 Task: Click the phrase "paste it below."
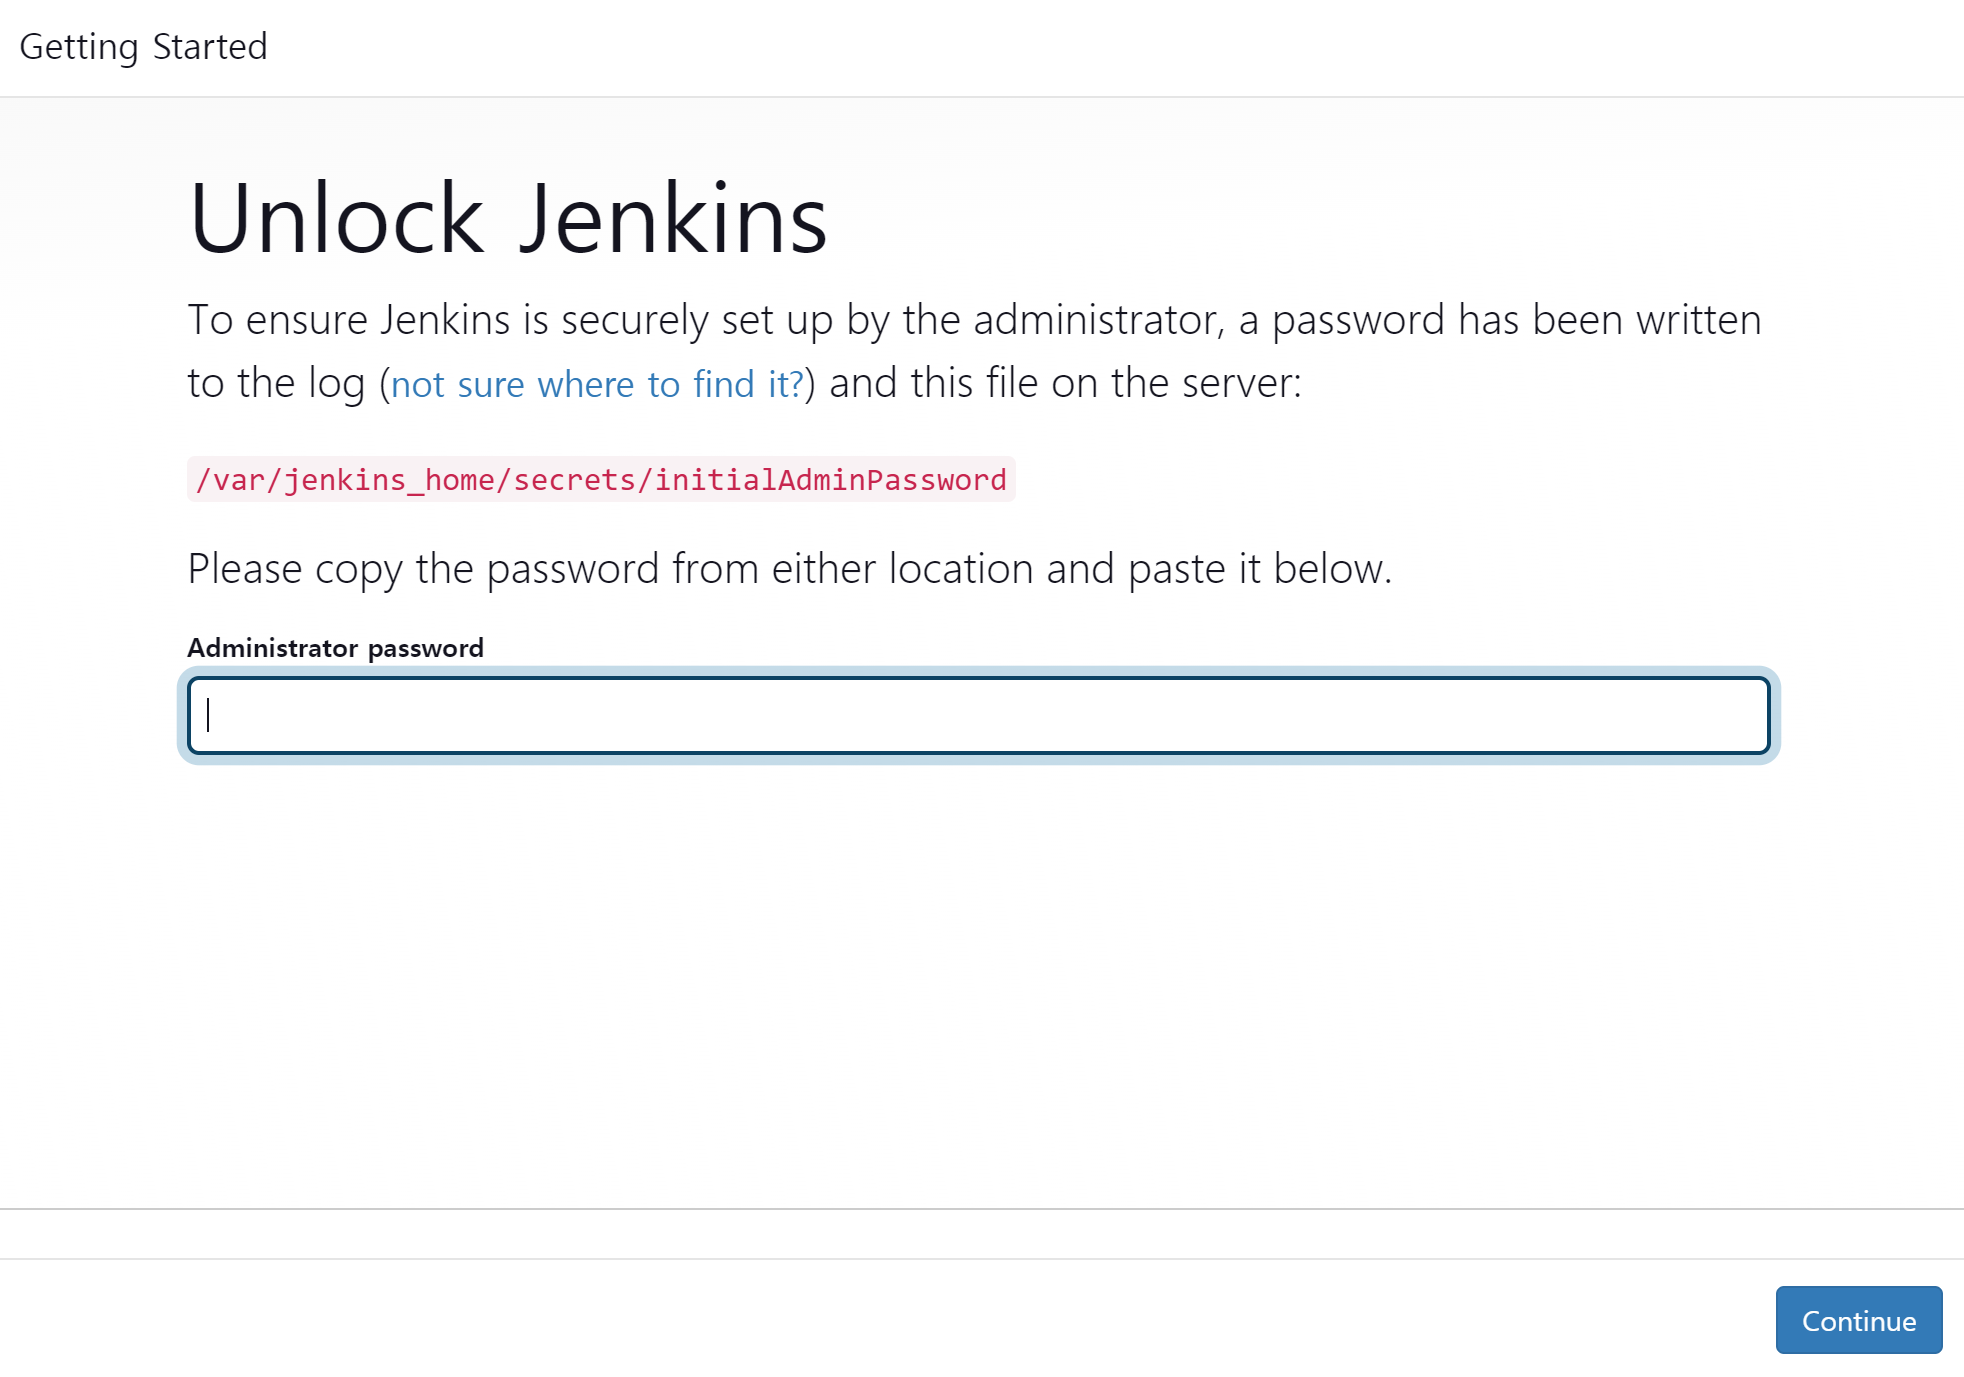click(x=1260, y=569)
